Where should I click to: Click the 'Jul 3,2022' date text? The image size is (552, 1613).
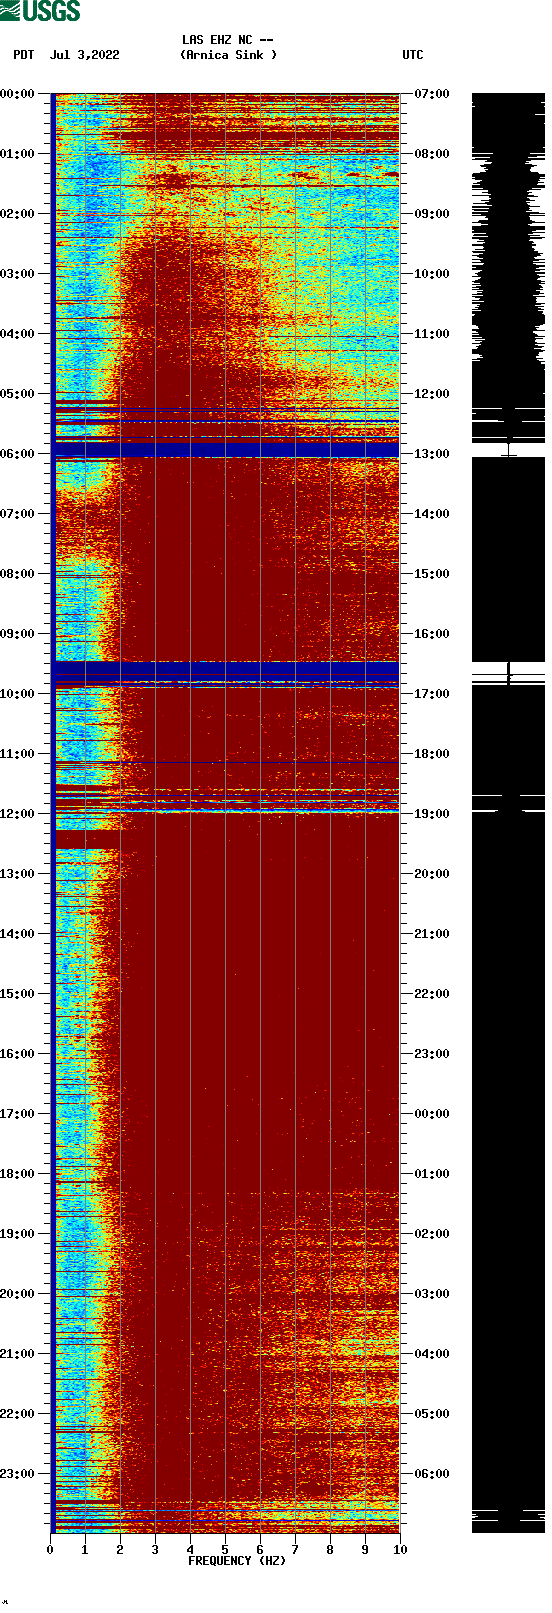84,55
